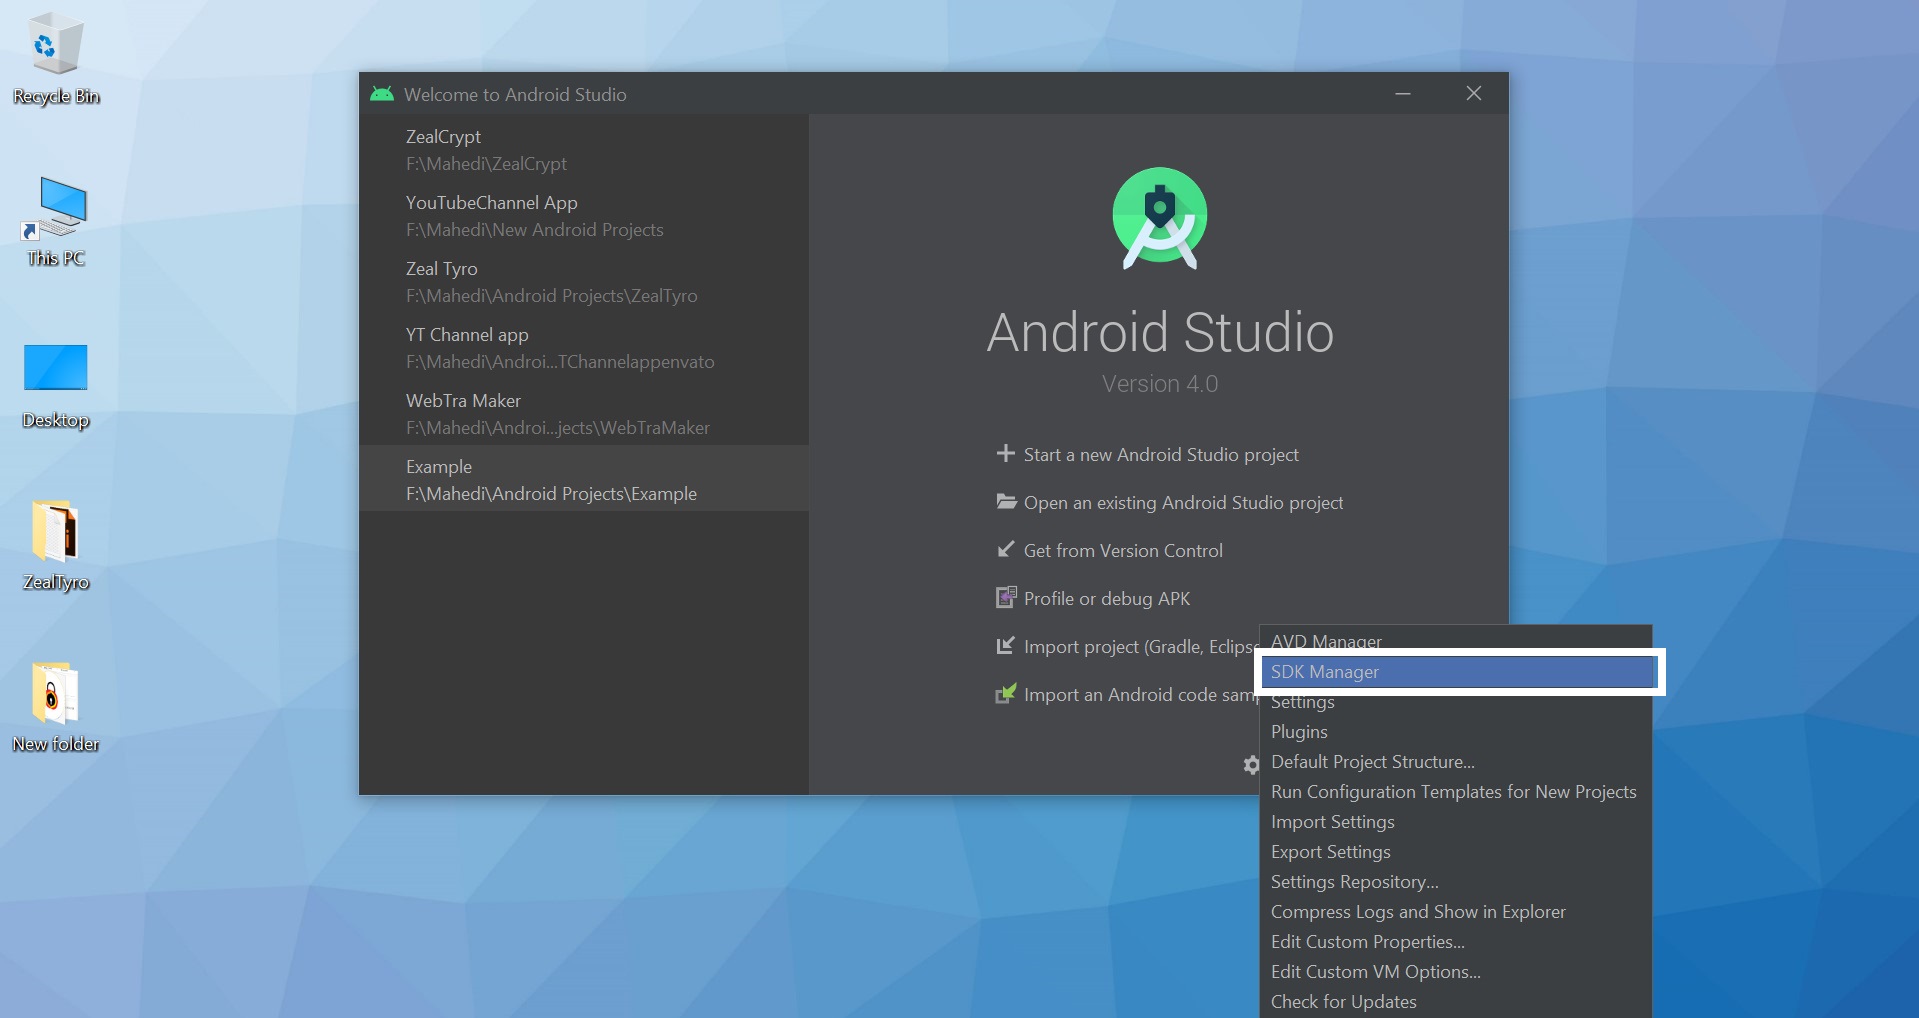Click the green Android icon in title bar
Image resolution: width=1919 pixels, height=1018 pixels.
click(382, 94)
